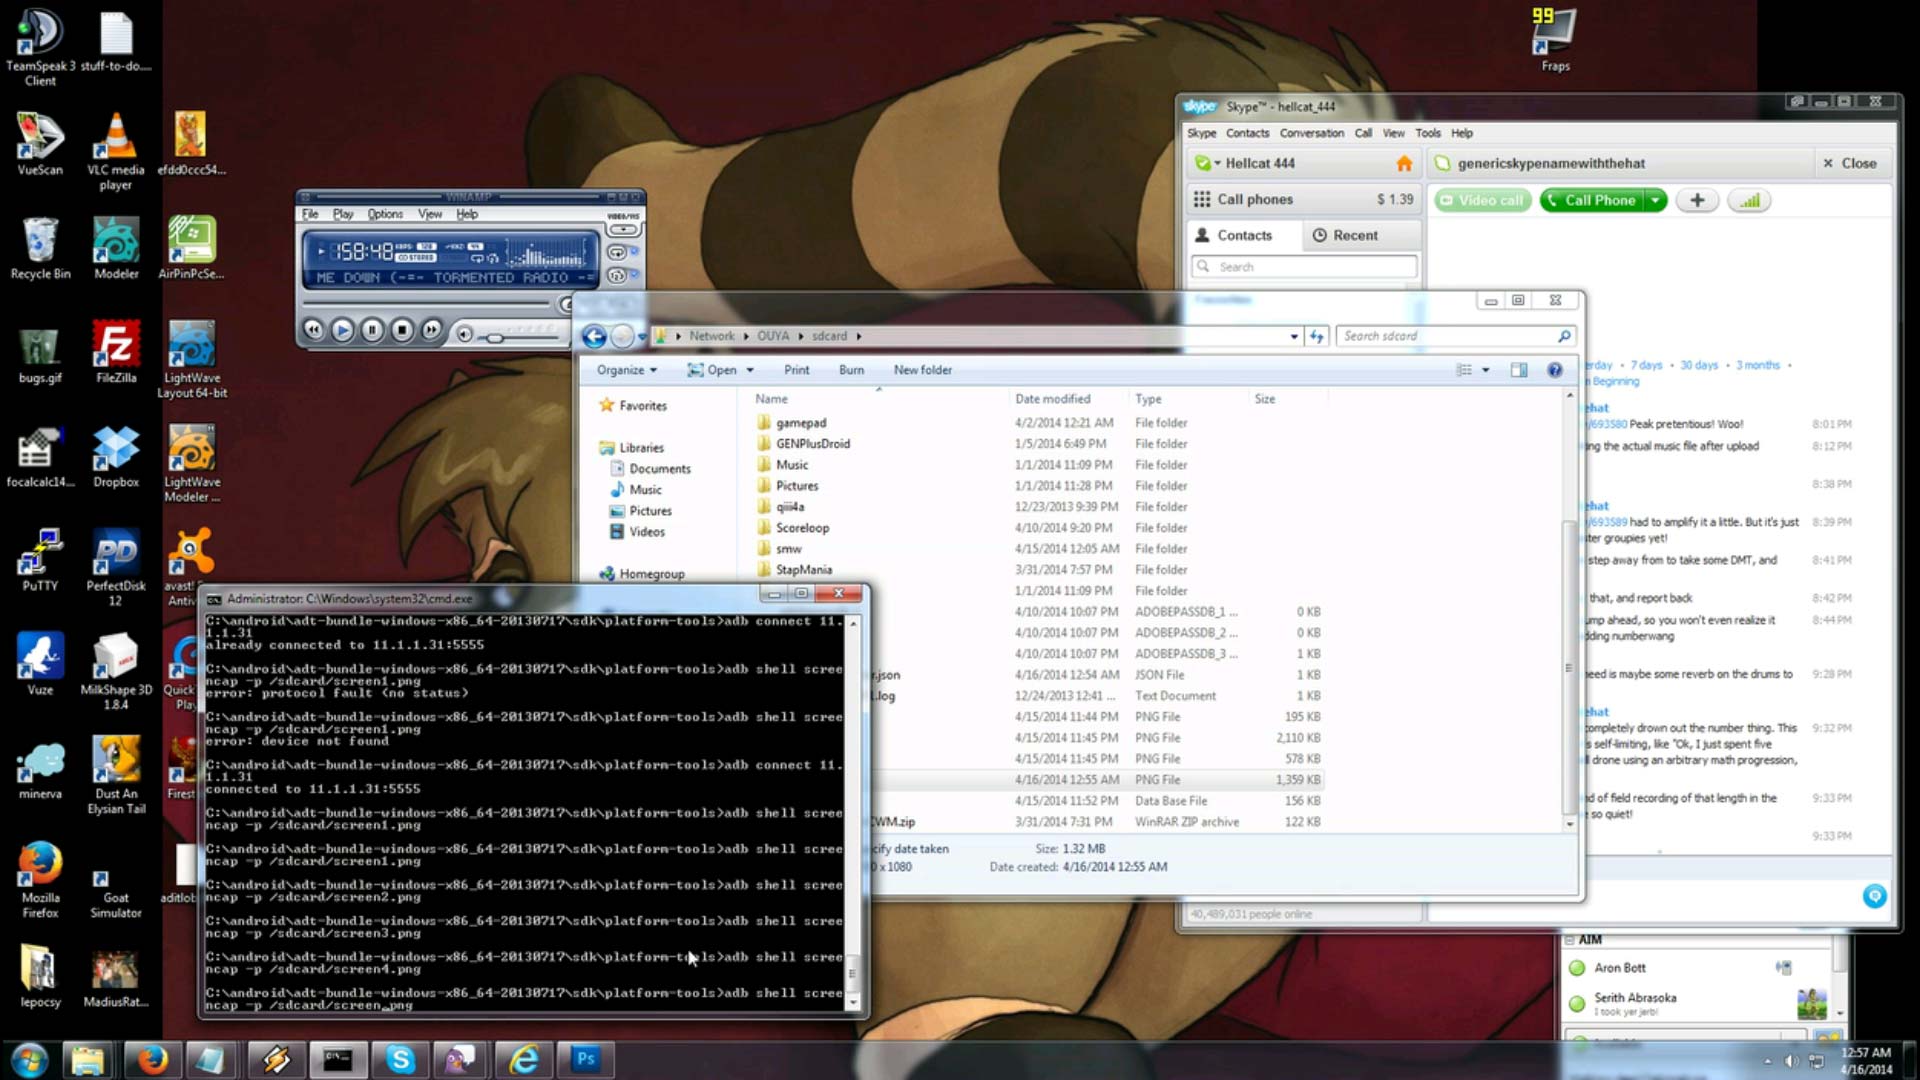The width and height of the screenshot is (1920, 1080).
Task: Select the GENPlusDroid folder
Action: [813, 444]
